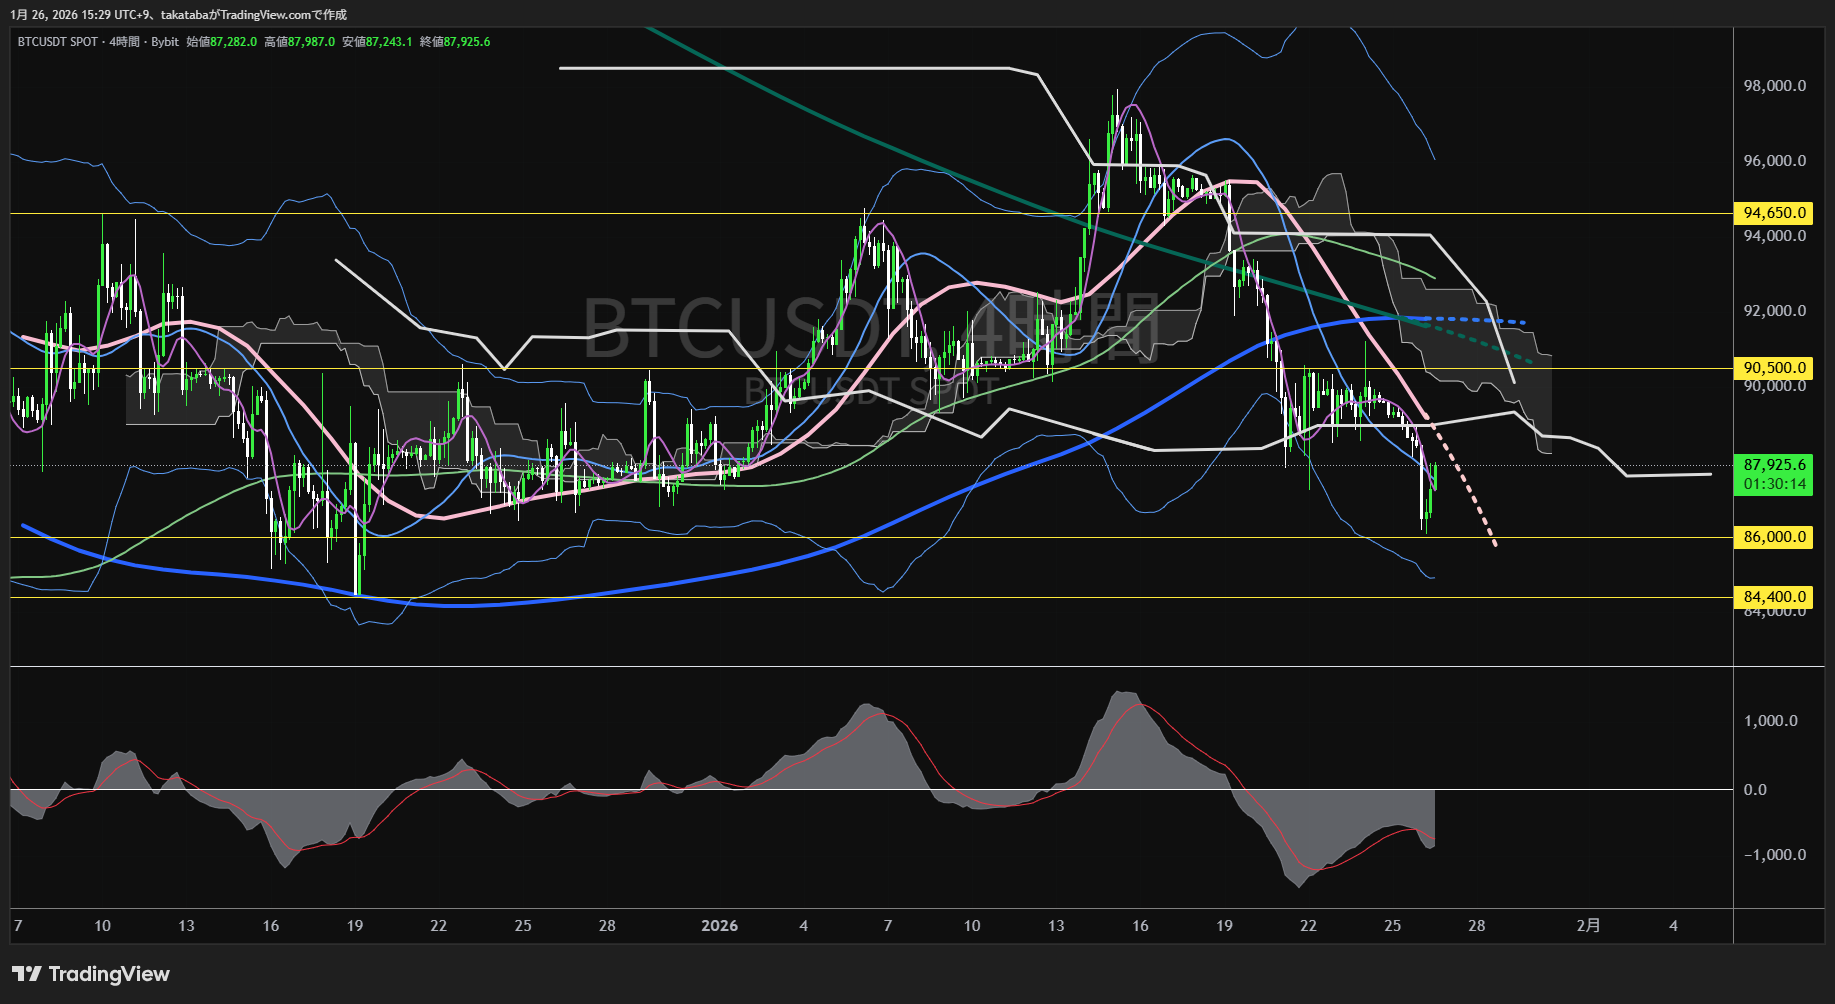
Task: Click the 終値 87,925.6 close value in header
Action: click(455, 42)
